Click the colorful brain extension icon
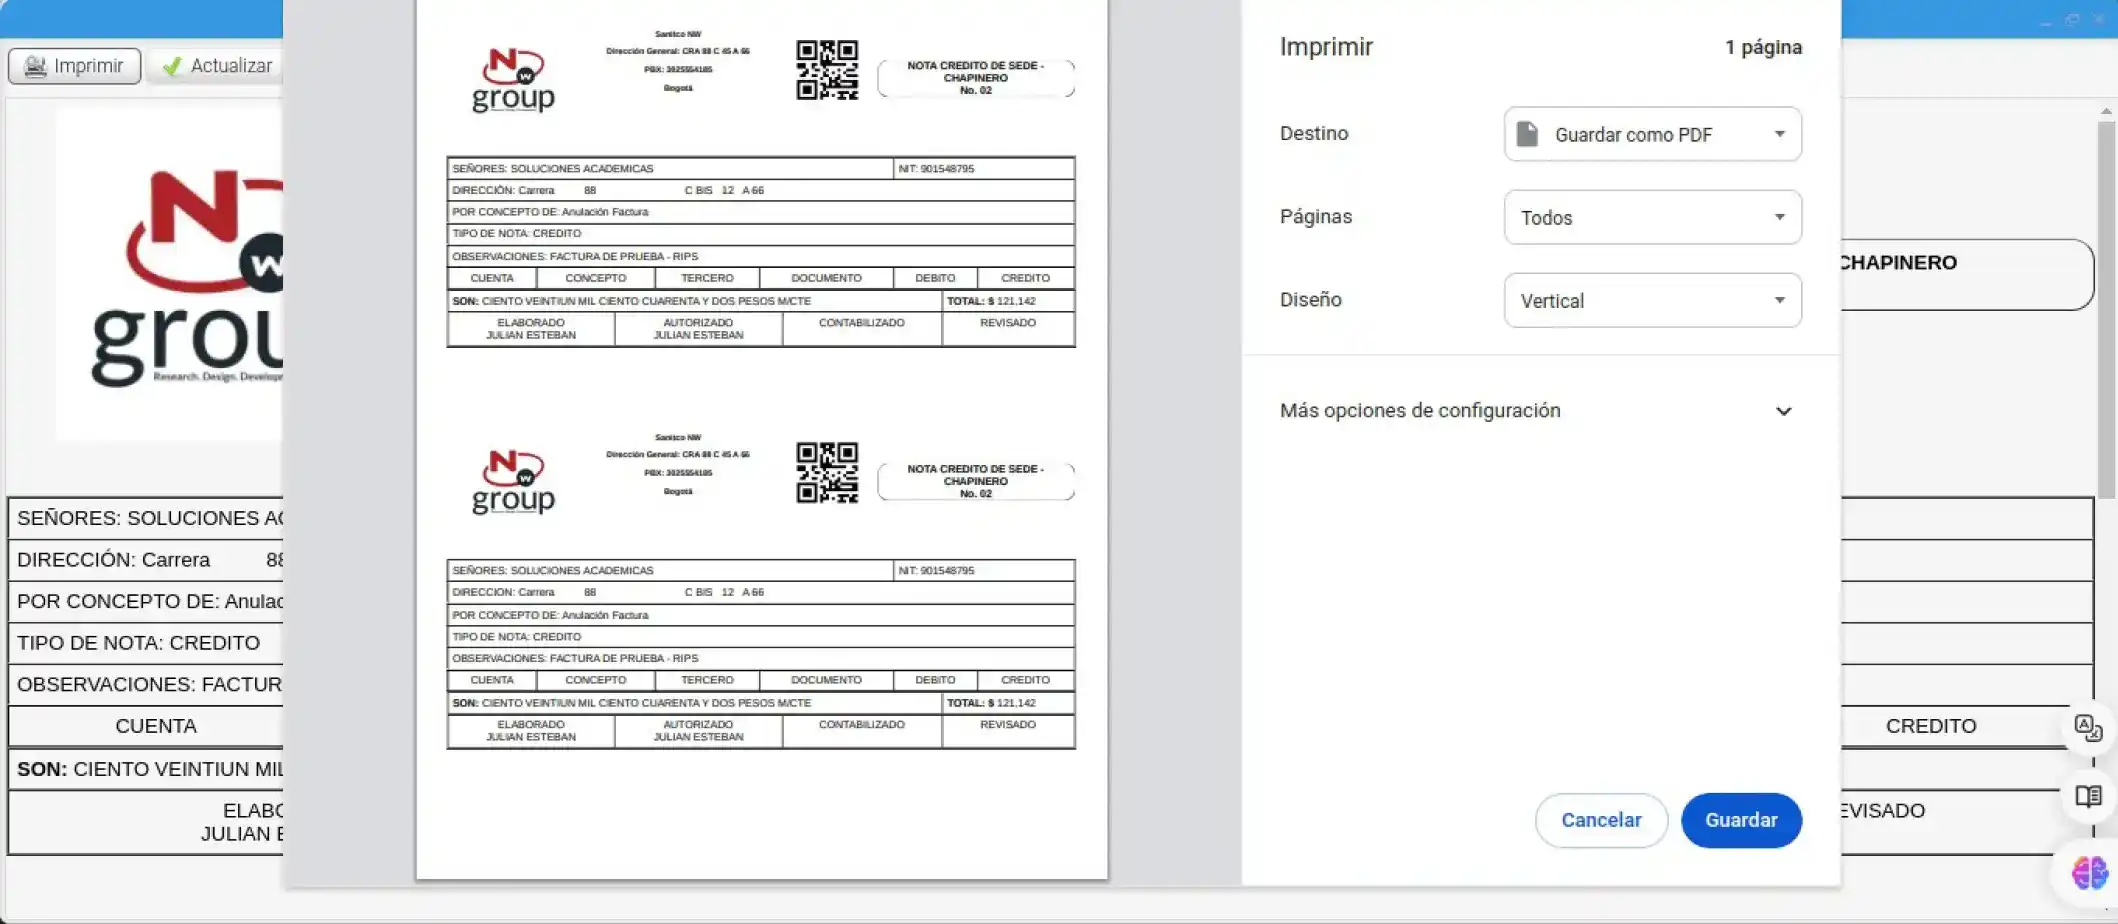The height and width of the screenshot is (924, 2118). coord(2089,873)
